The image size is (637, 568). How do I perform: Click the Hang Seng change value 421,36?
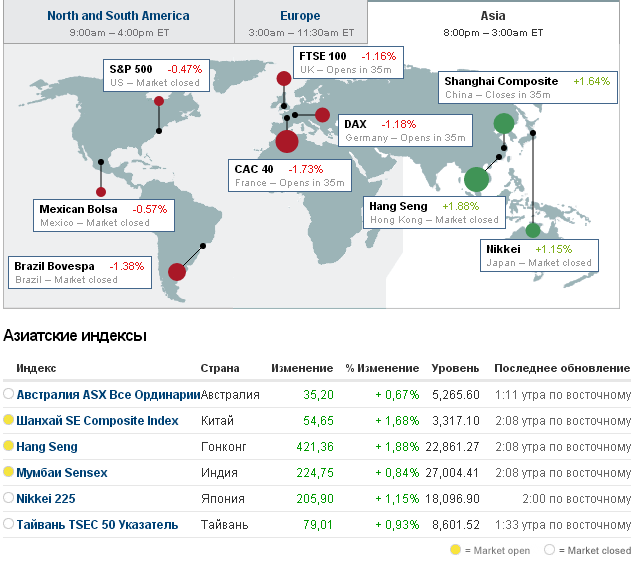(x=315, y=447)
